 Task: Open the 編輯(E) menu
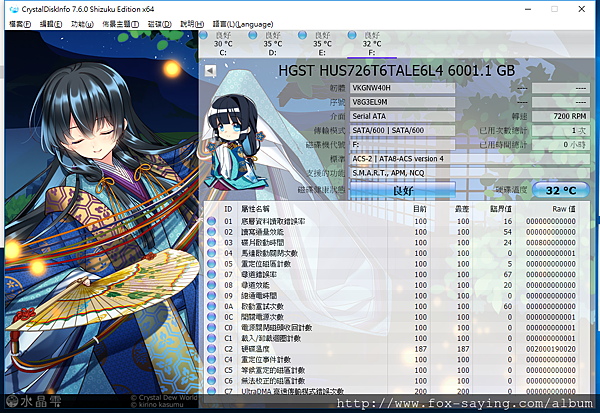[51, 24]
